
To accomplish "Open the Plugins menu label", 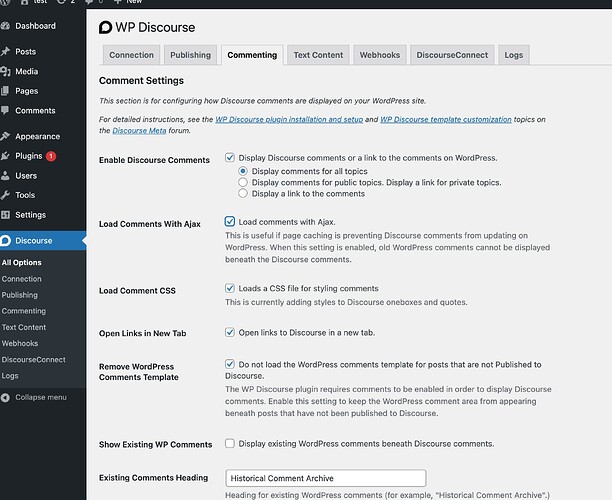I will (x=28, y=156).
